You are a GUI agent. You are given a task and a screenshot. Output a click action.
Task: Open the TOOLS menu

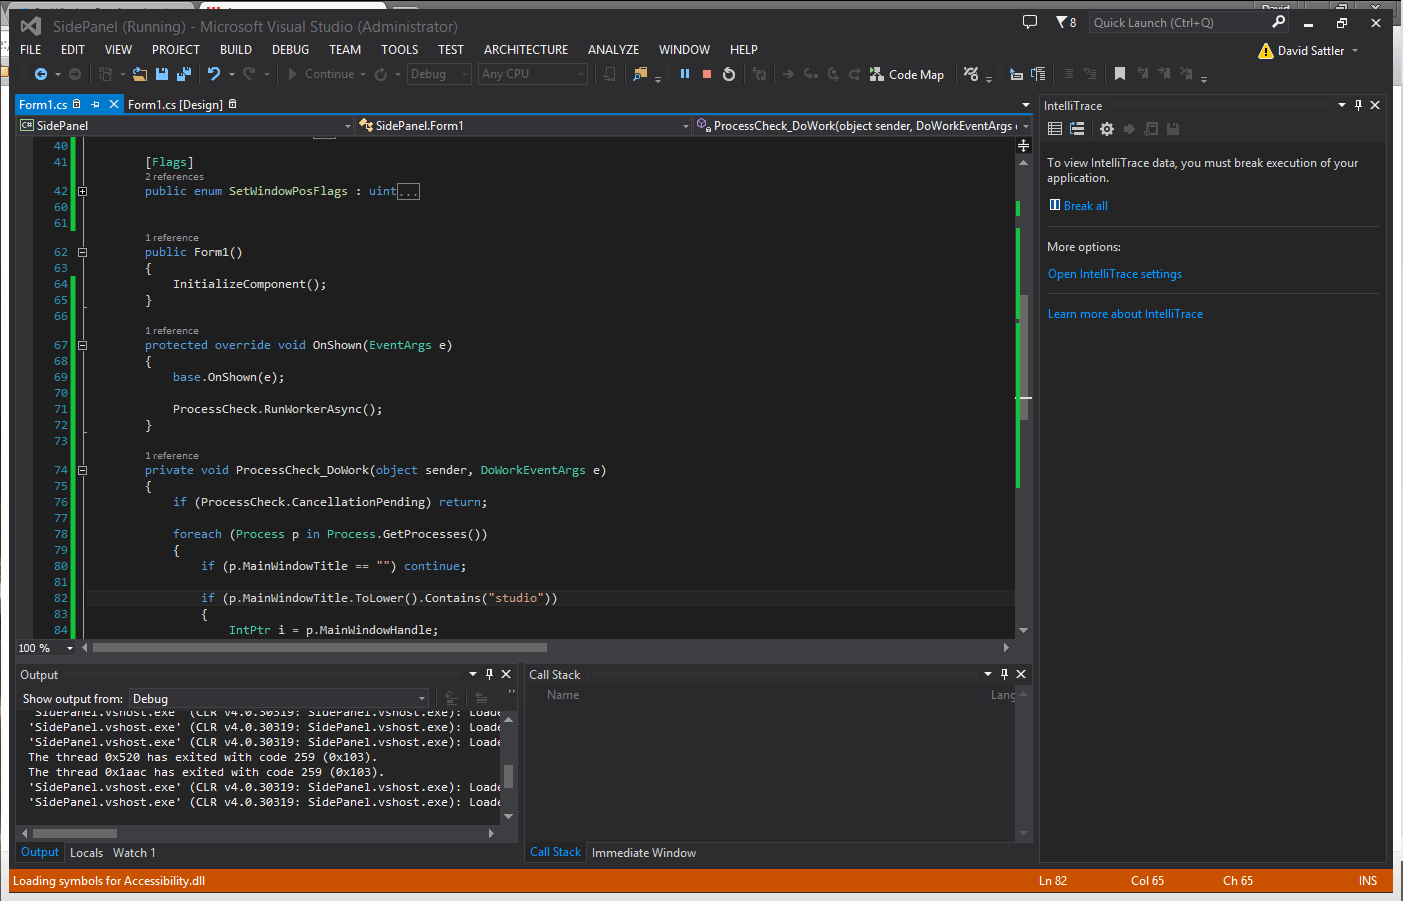click(x=399, y=49)
